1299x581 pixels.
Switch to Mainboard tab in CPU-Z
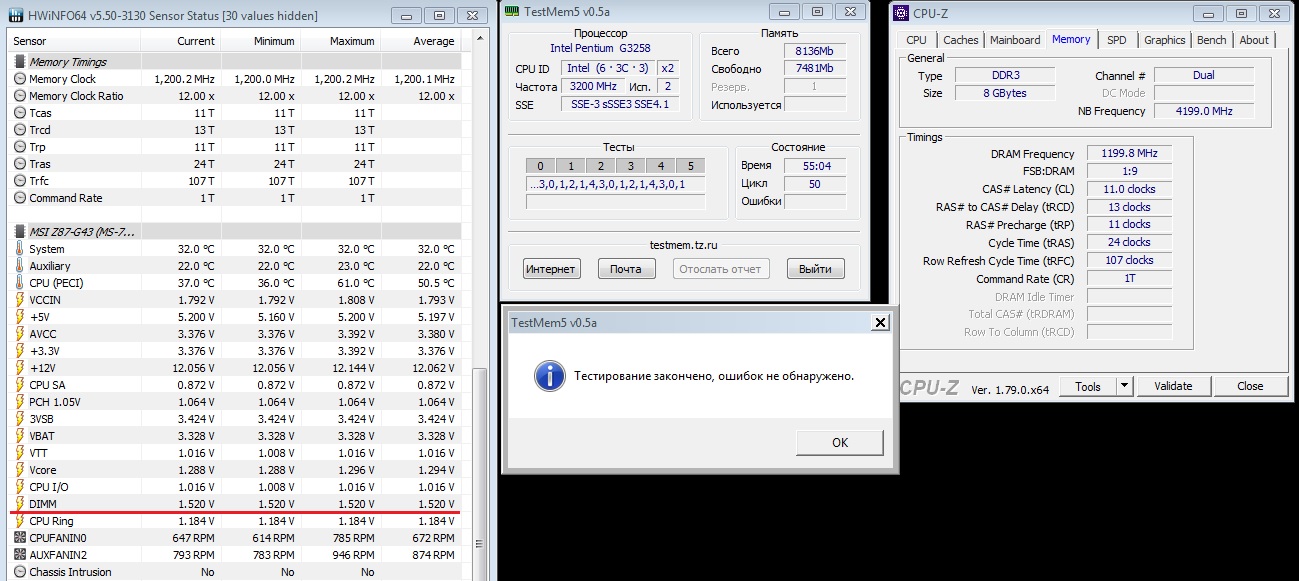1015,40
